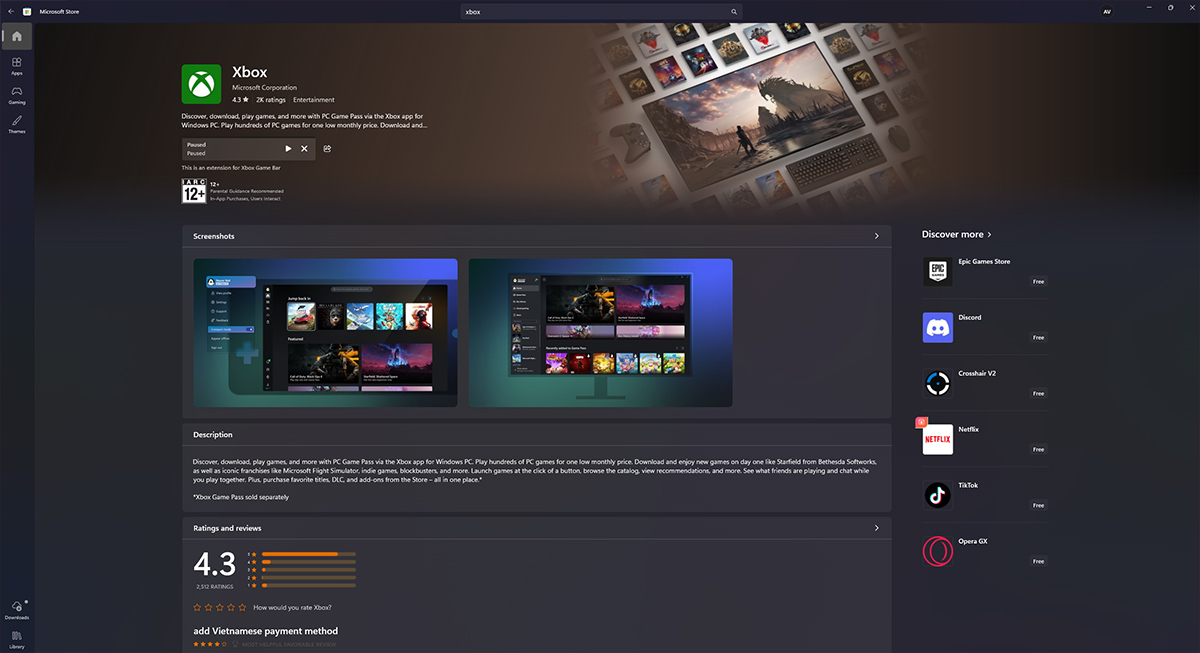Go to the Home page in sidebar
Image resolution: width=1200 pixels, height=653 pixels.
[x=17, y=37]
